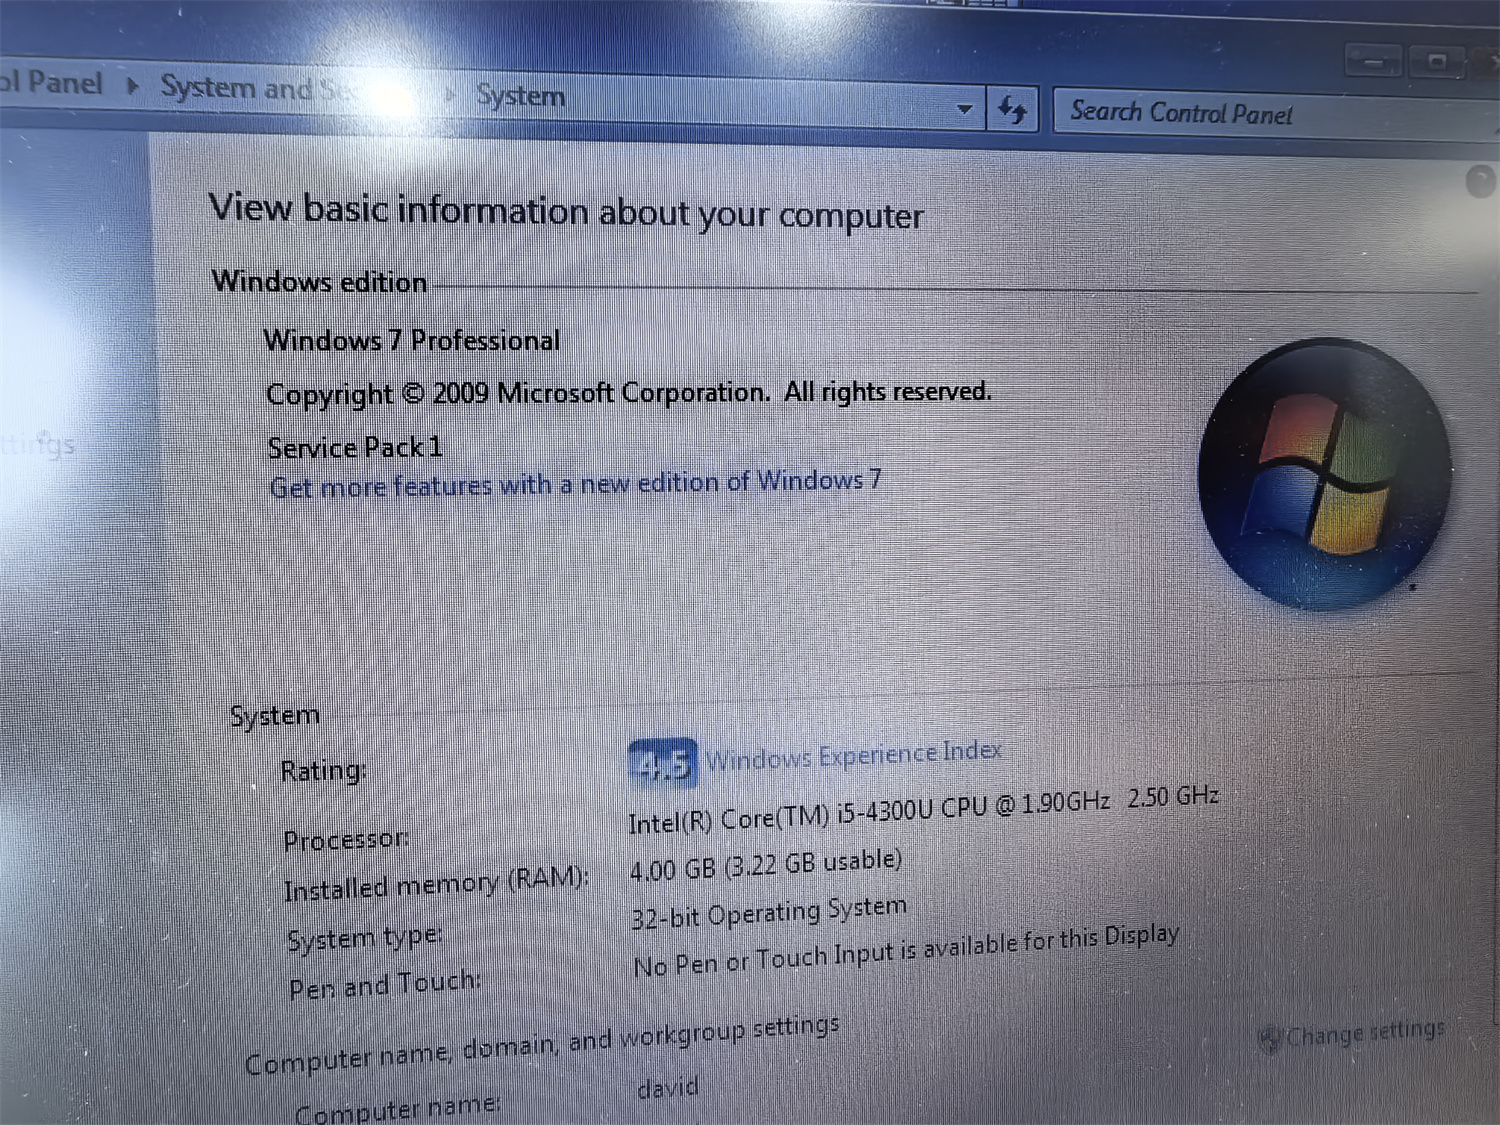1500x1125 pixels.
Task: Click the Windows 7 Professional edition text
Action: pos(412,341)
